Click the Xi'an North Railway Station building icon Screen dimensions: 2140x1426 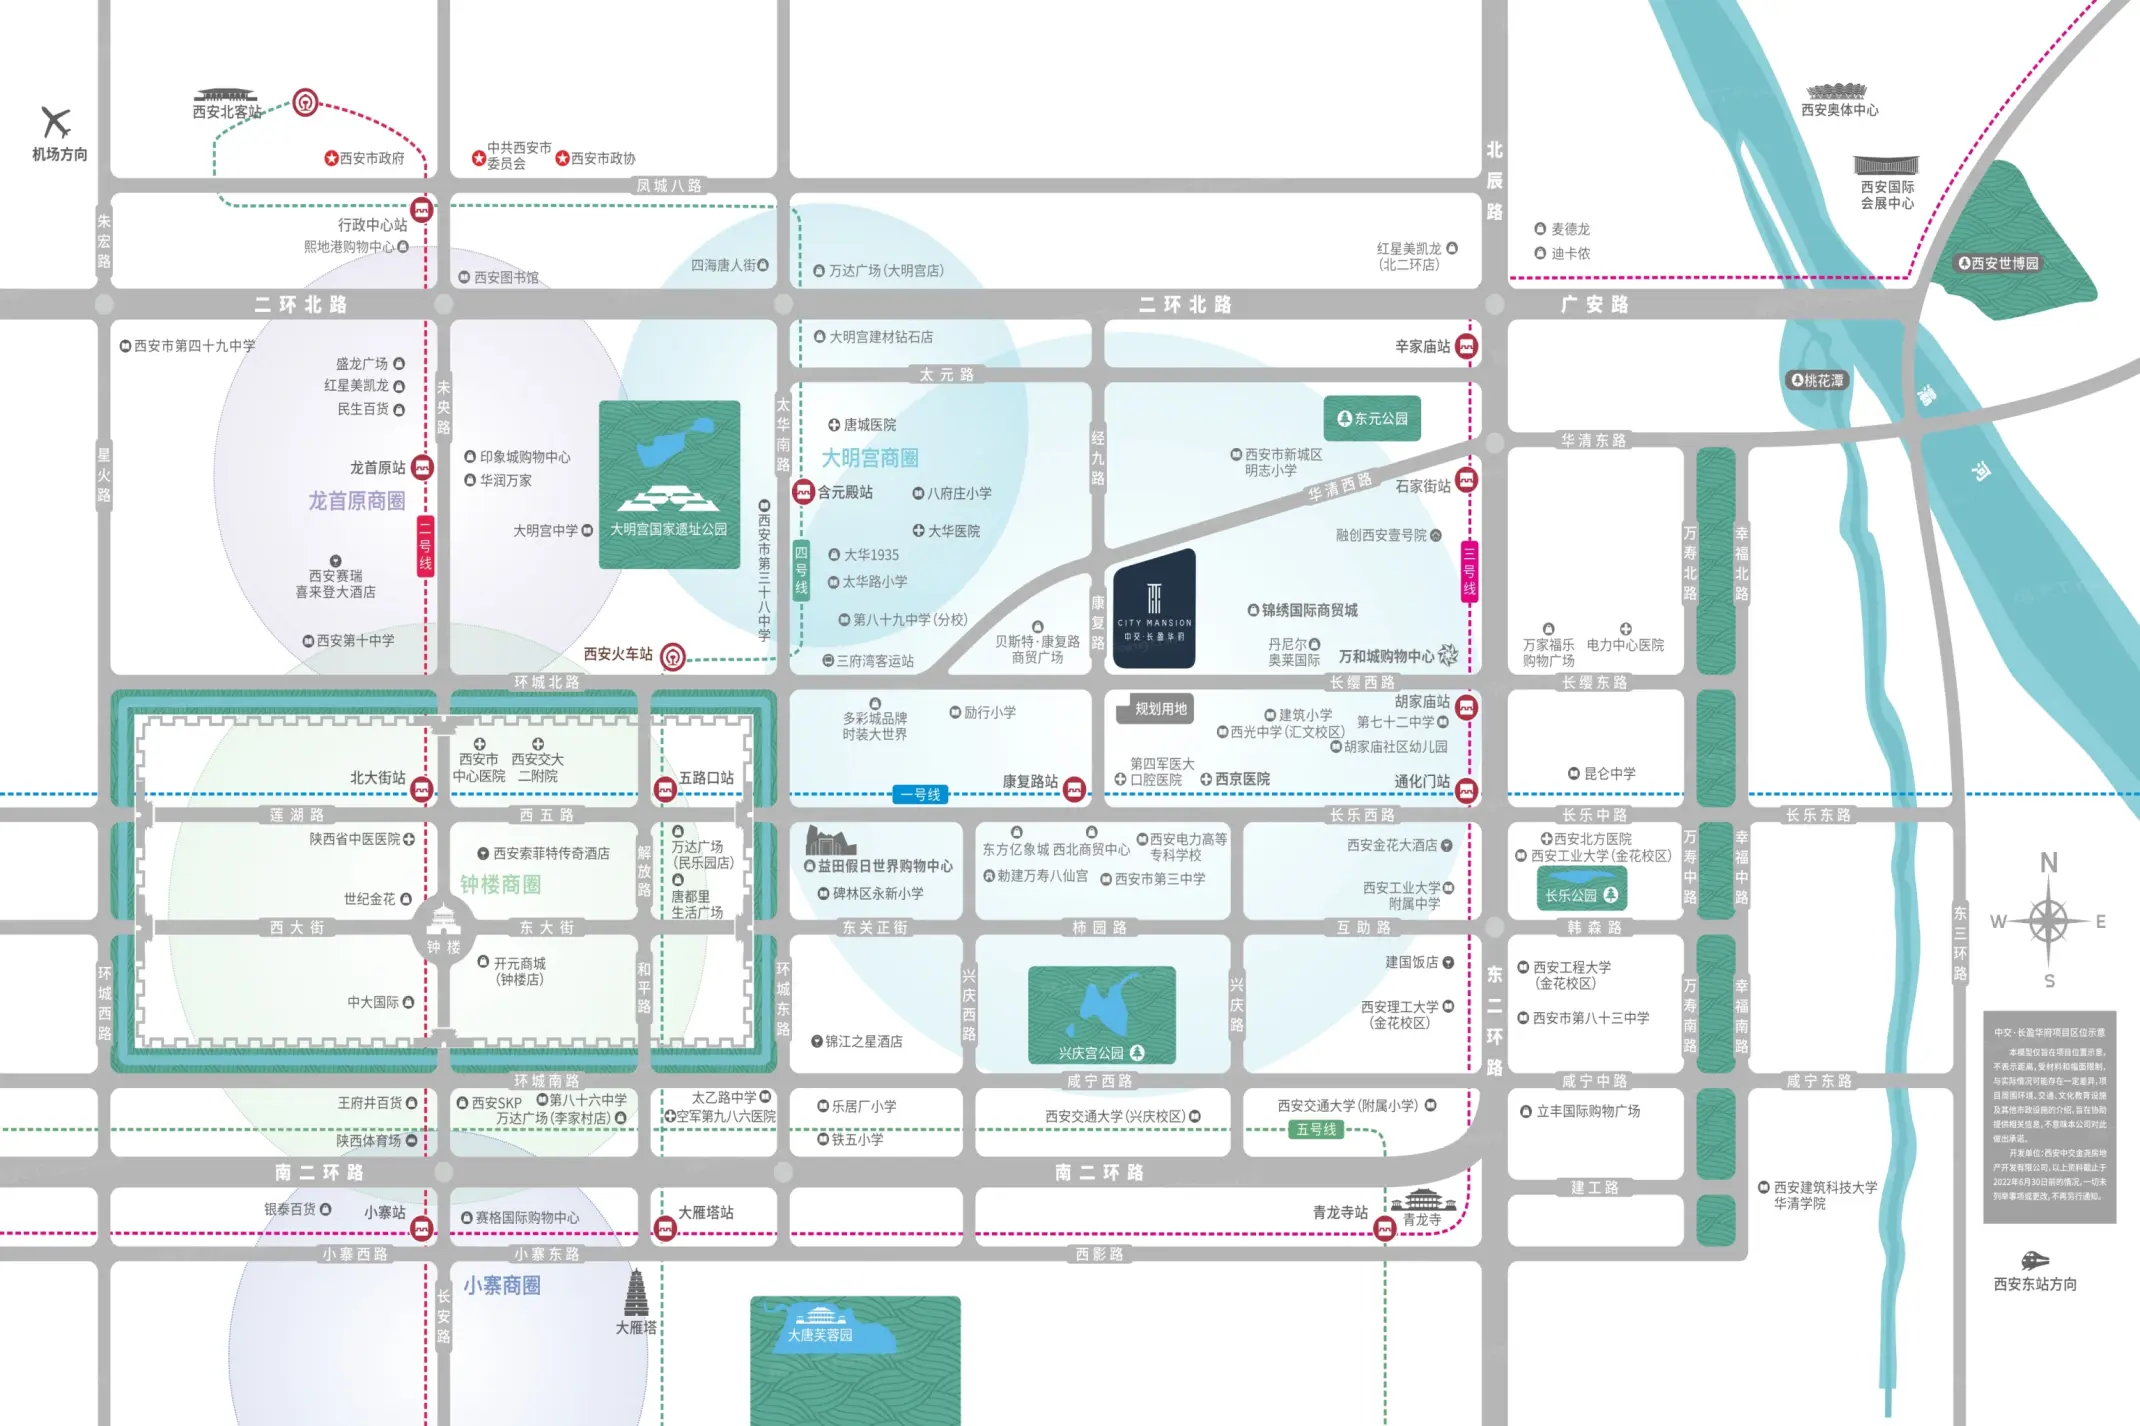[x=226, y=95]
